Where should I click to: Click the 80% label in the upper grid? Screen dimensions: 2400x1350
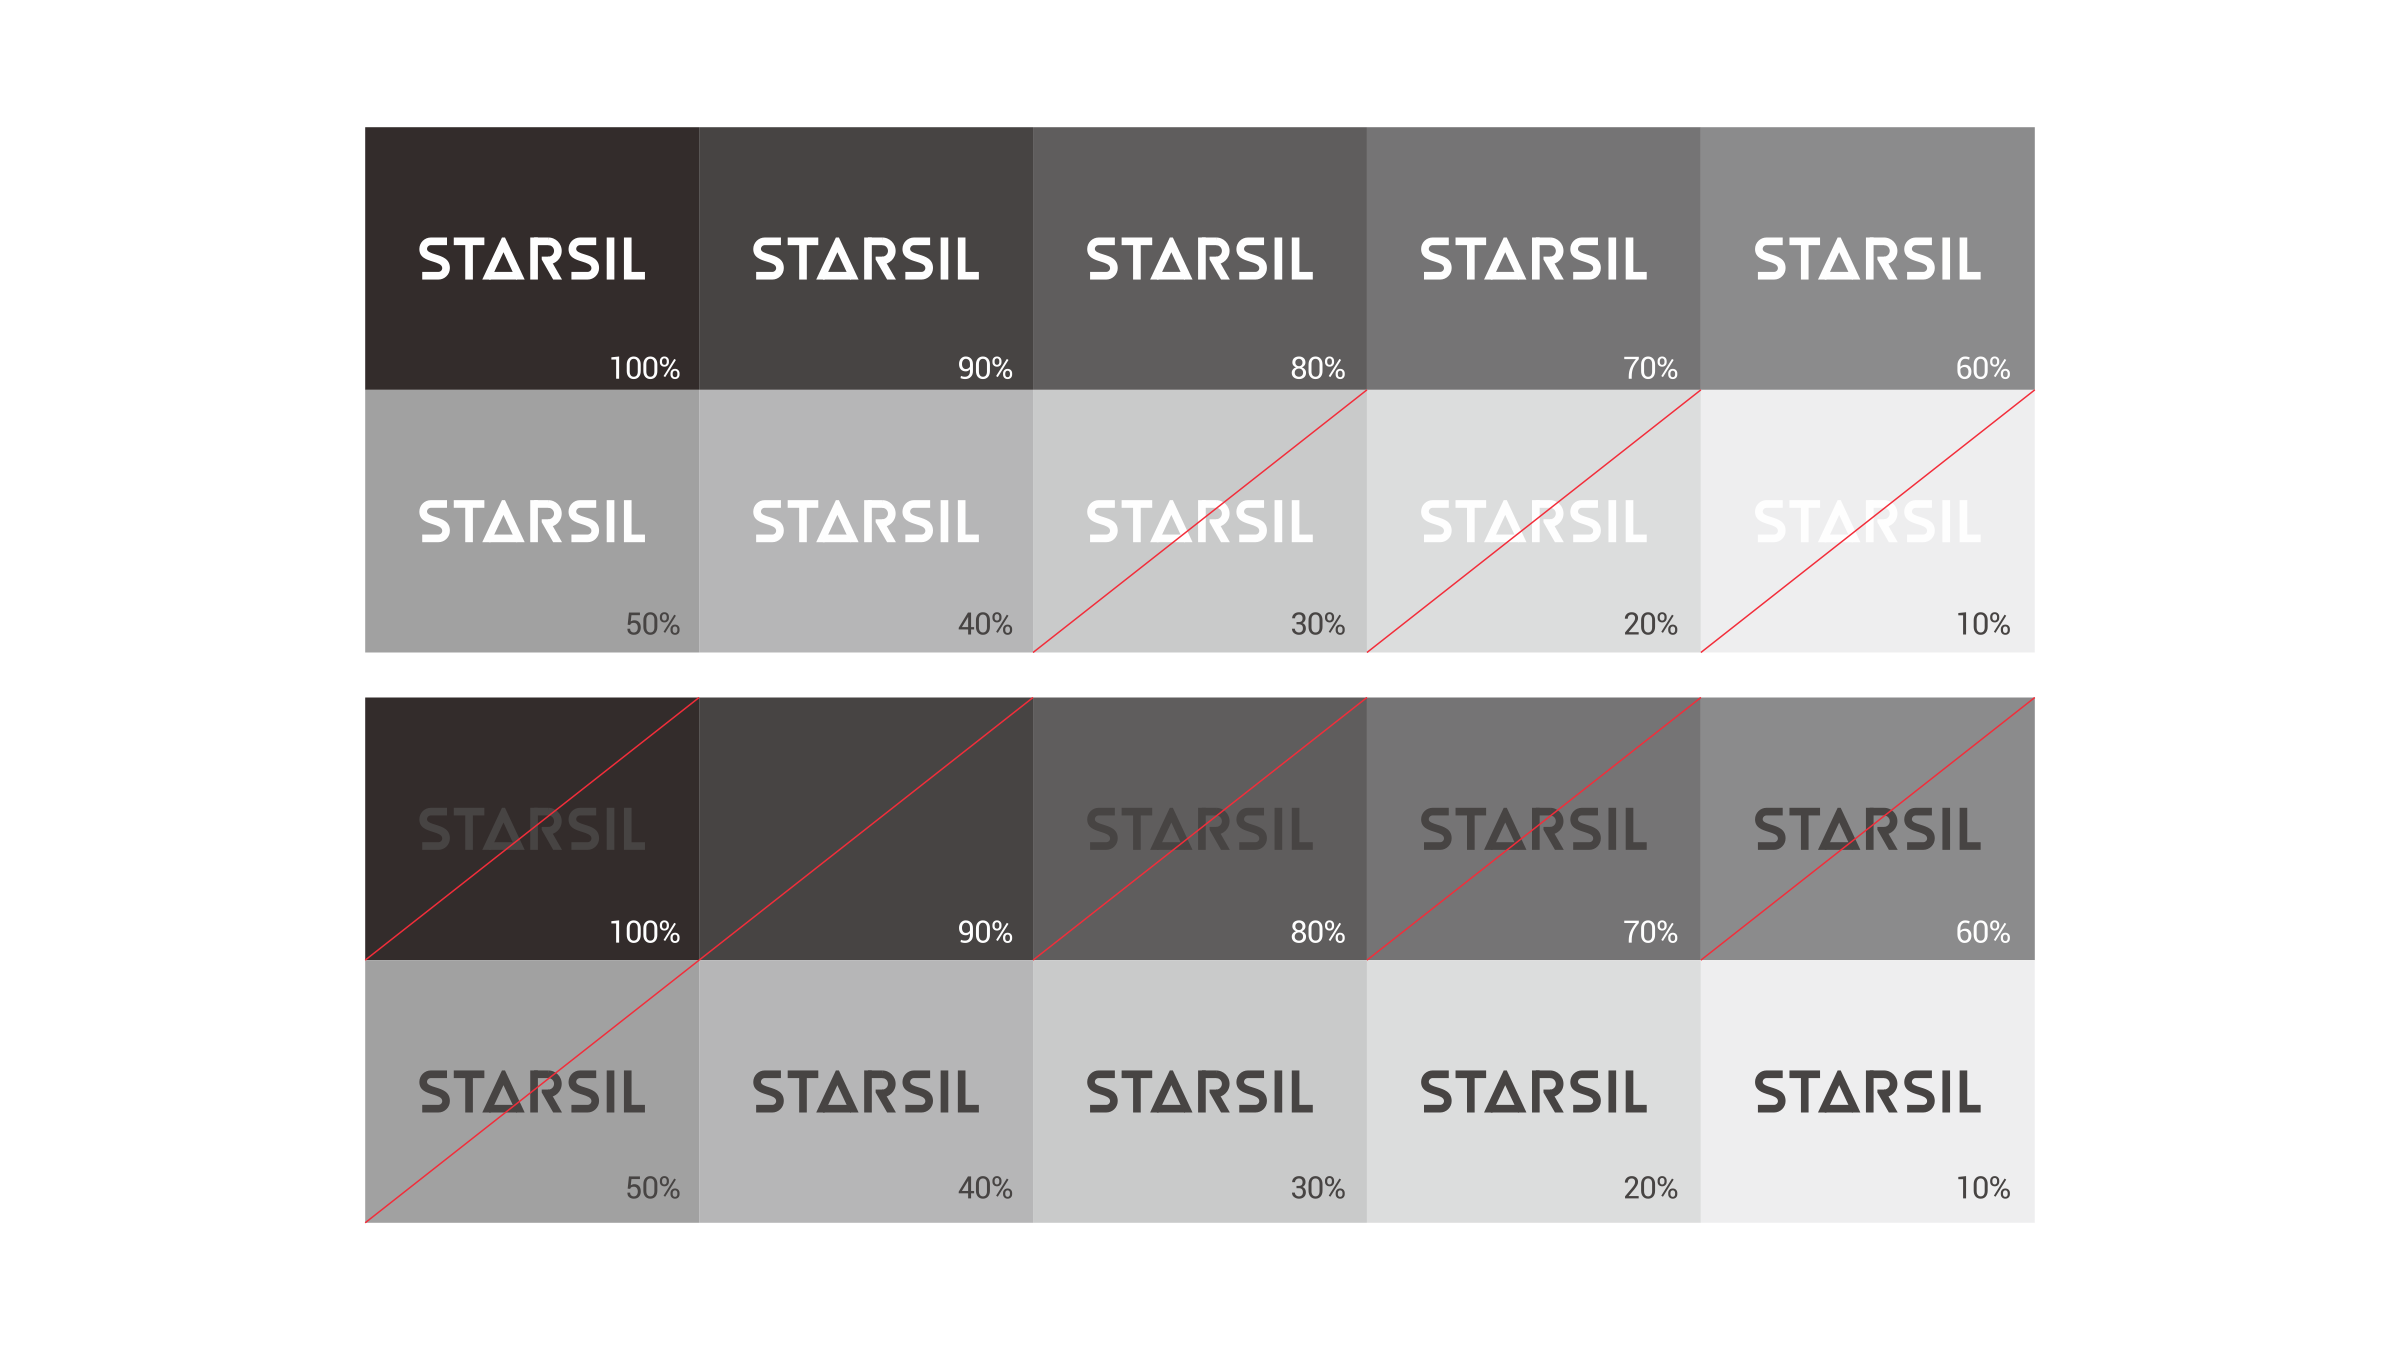1317,369
